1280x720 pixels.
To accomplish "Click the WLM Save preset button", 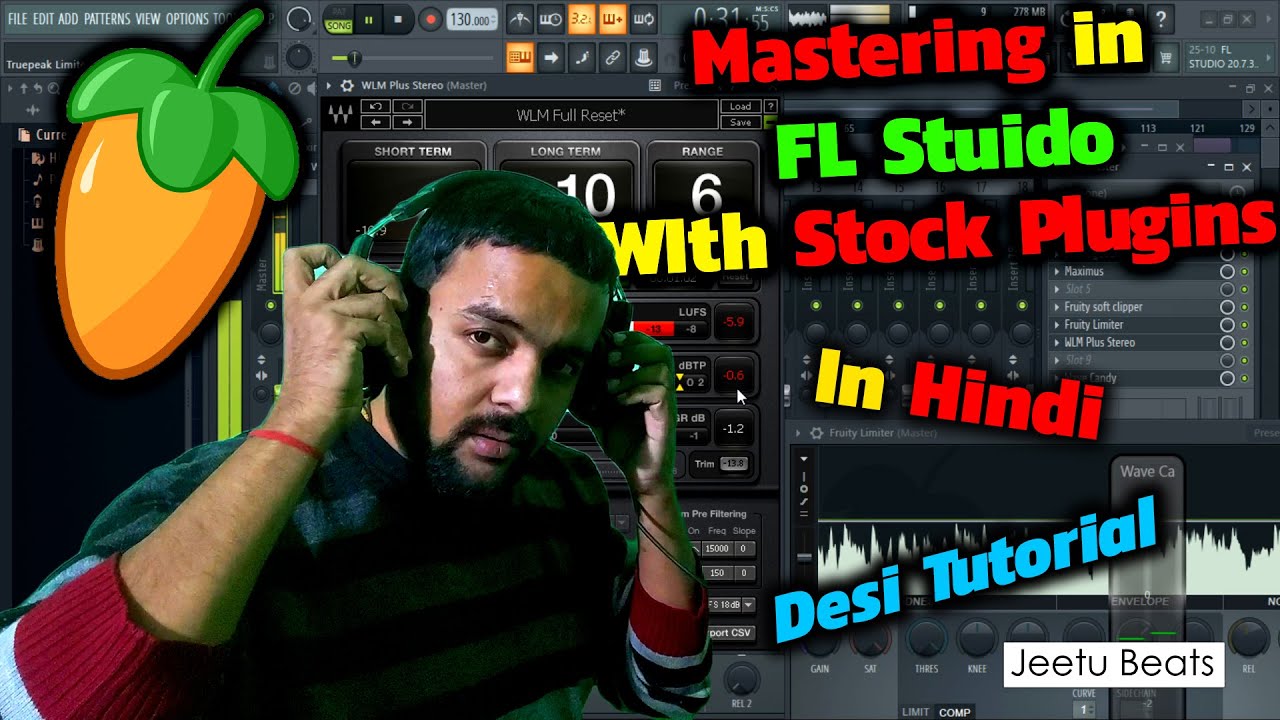I will tap(740, 122).
